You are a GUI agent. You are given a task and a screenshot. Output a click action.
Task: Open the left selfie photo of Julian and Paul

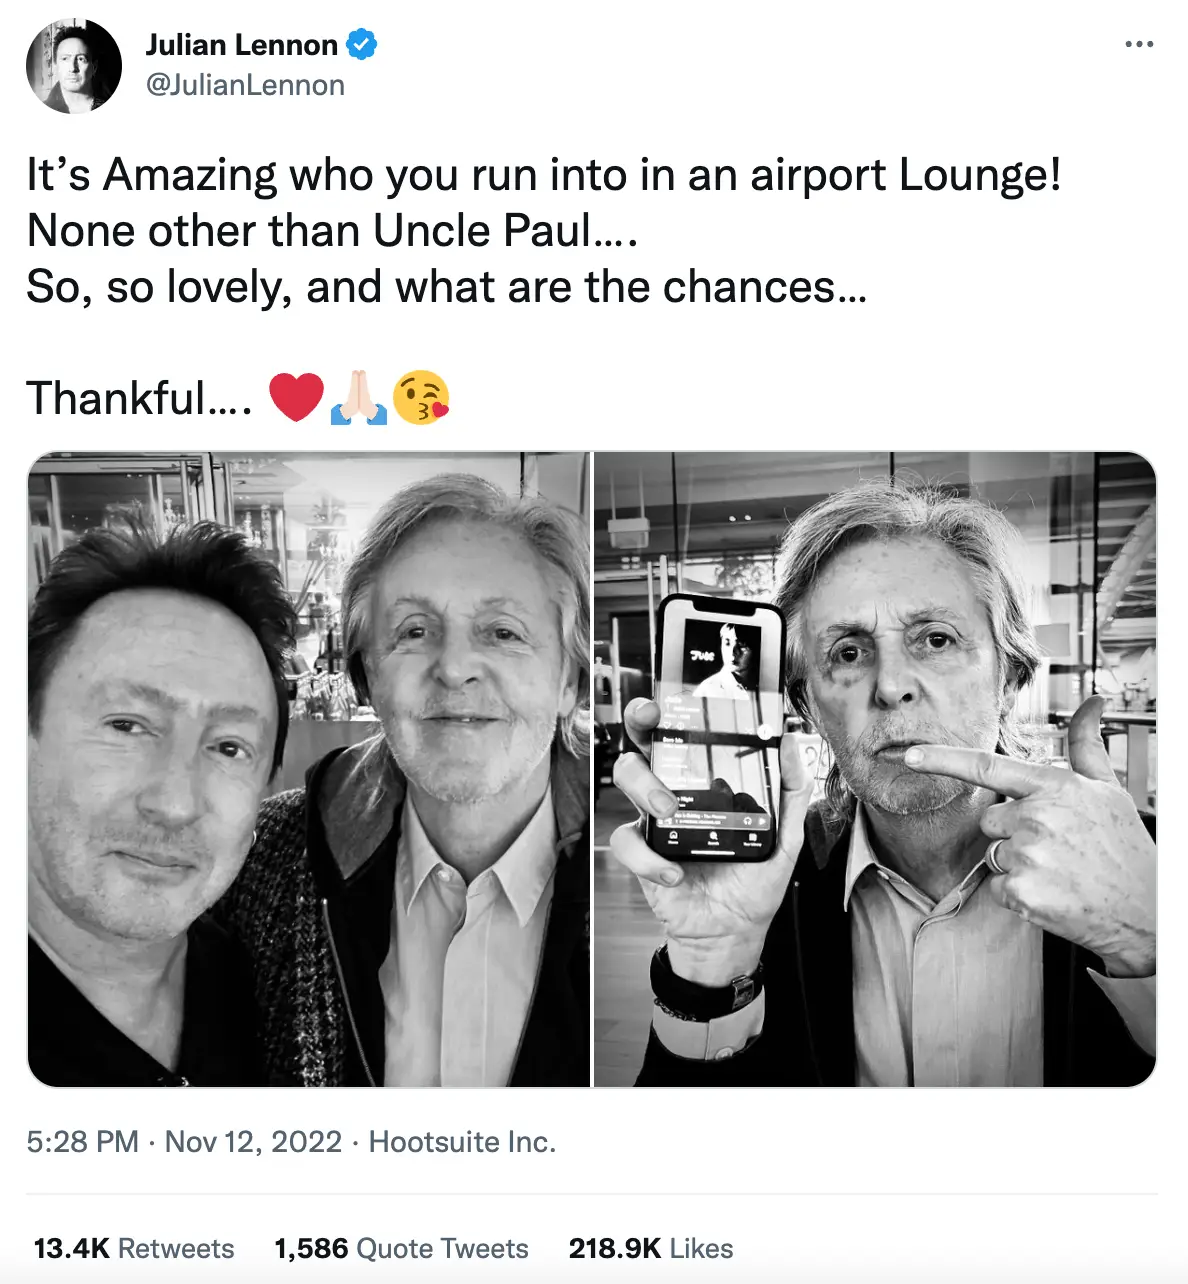click(310, 768)
